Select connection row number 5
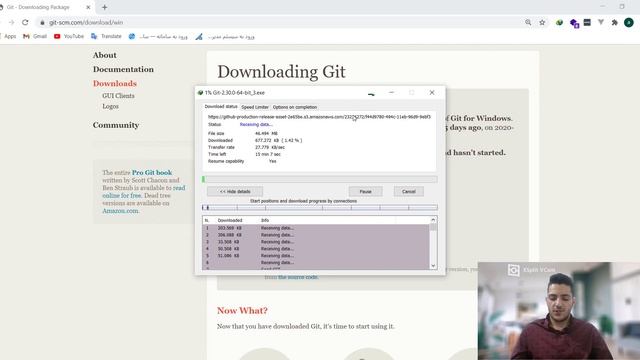Viewport: 640px width, 360px height. coord(316,256)
